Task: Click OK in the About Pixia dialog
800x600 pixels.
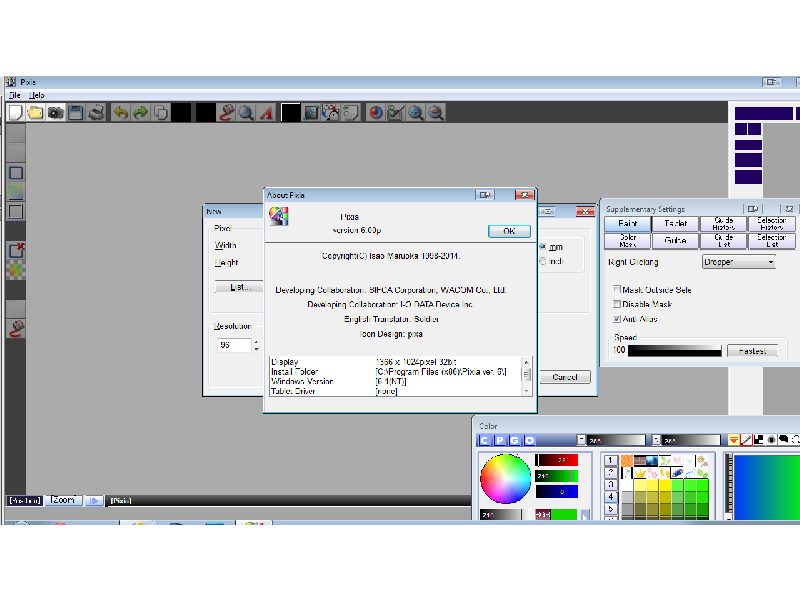Action: tap(509, 231)
